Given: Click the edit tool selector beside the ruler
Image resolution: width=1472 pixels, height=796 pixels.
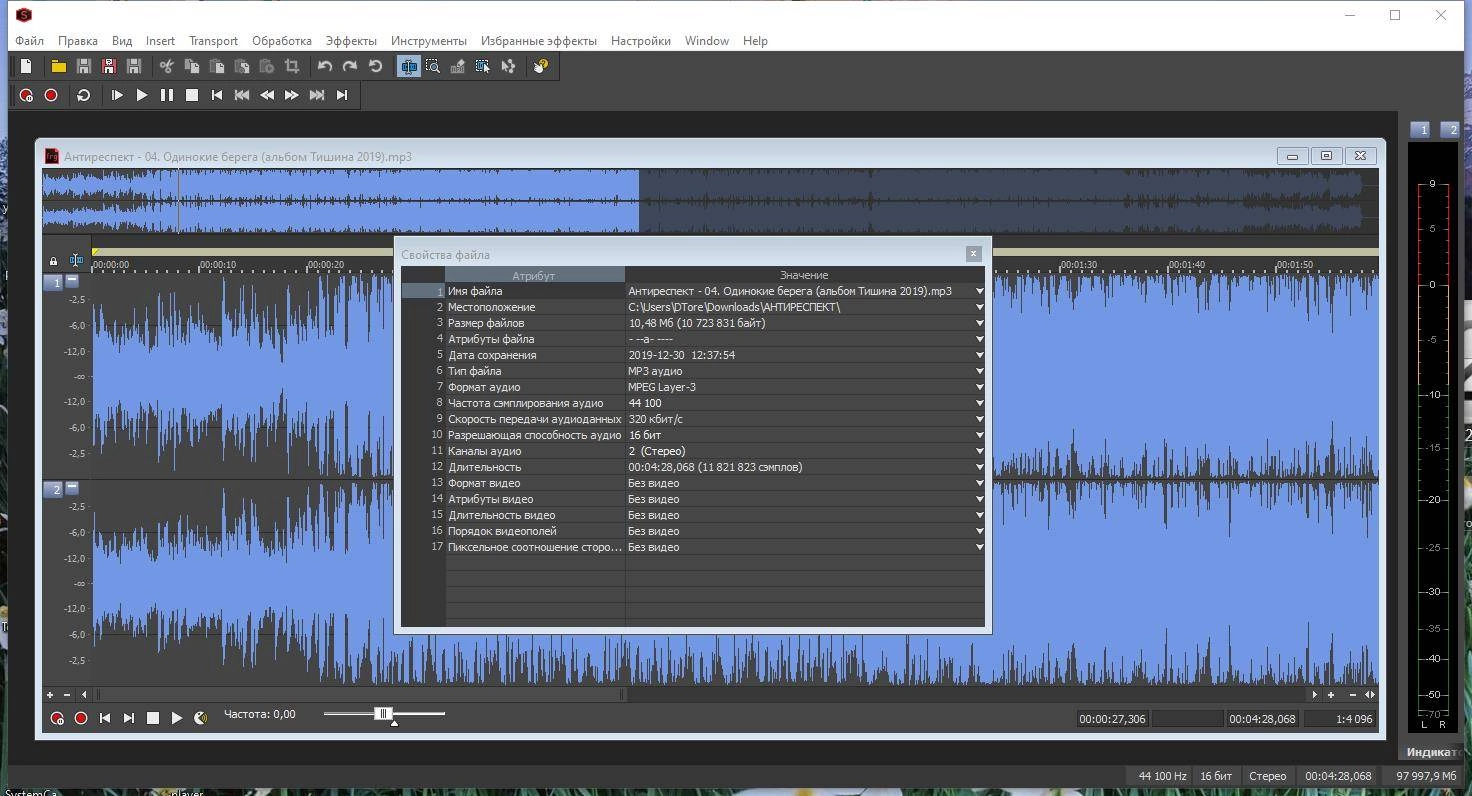Looking at the screenshot, I should pyautogui.click(x=76, y=261).
